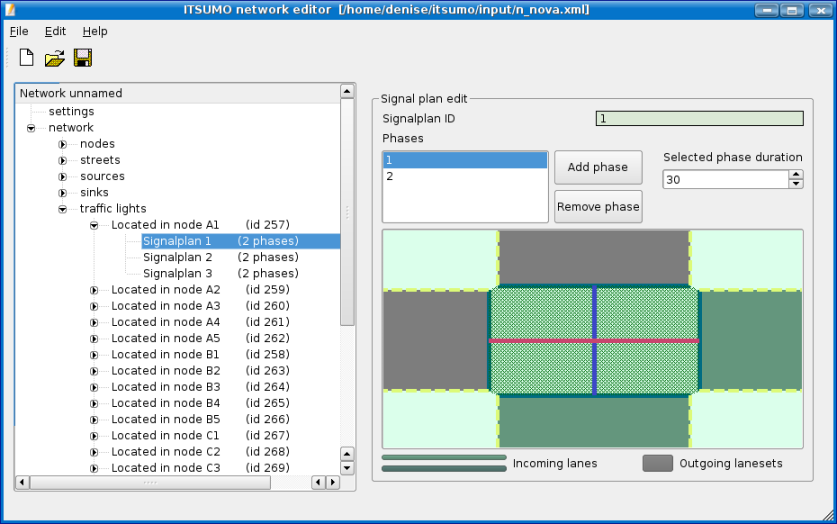Collapse the traffic lights branch
The height and width of the screenshot is (524, 837).
pos(62,209)
